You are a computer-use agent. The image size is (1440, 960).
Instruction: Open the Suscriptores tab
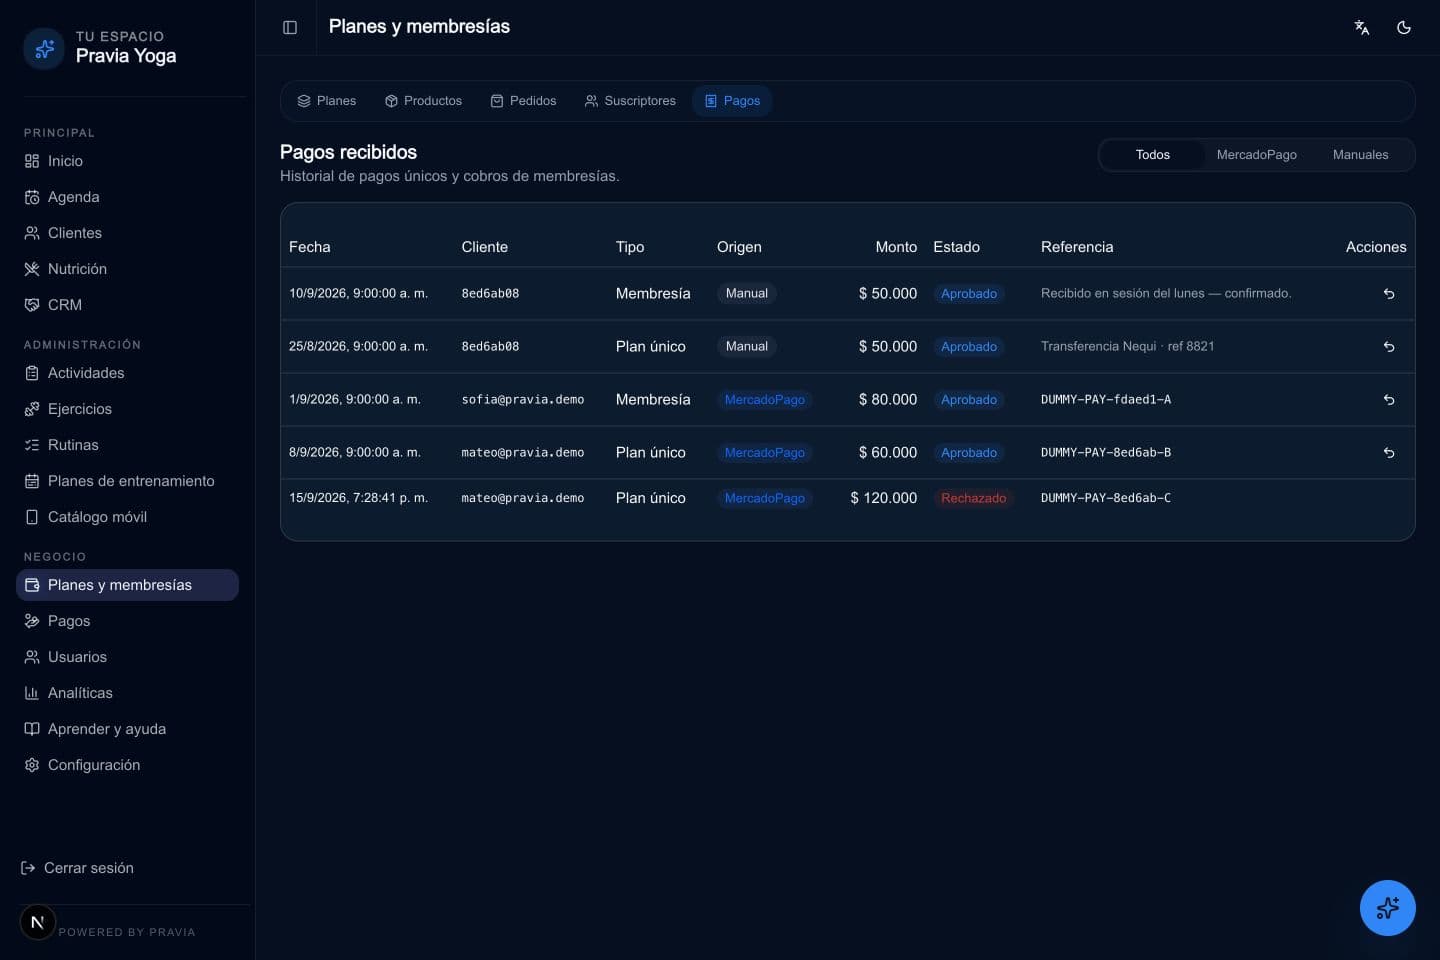(631, 101)
